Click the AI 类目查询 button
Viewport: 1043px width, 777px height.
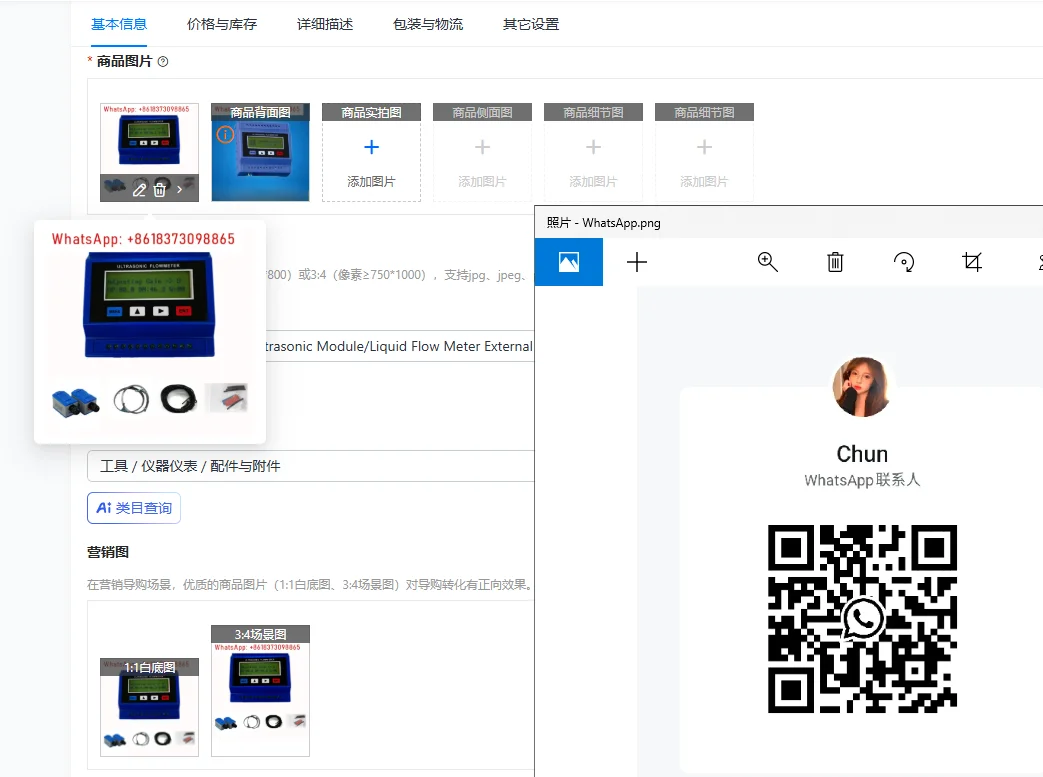134,508
